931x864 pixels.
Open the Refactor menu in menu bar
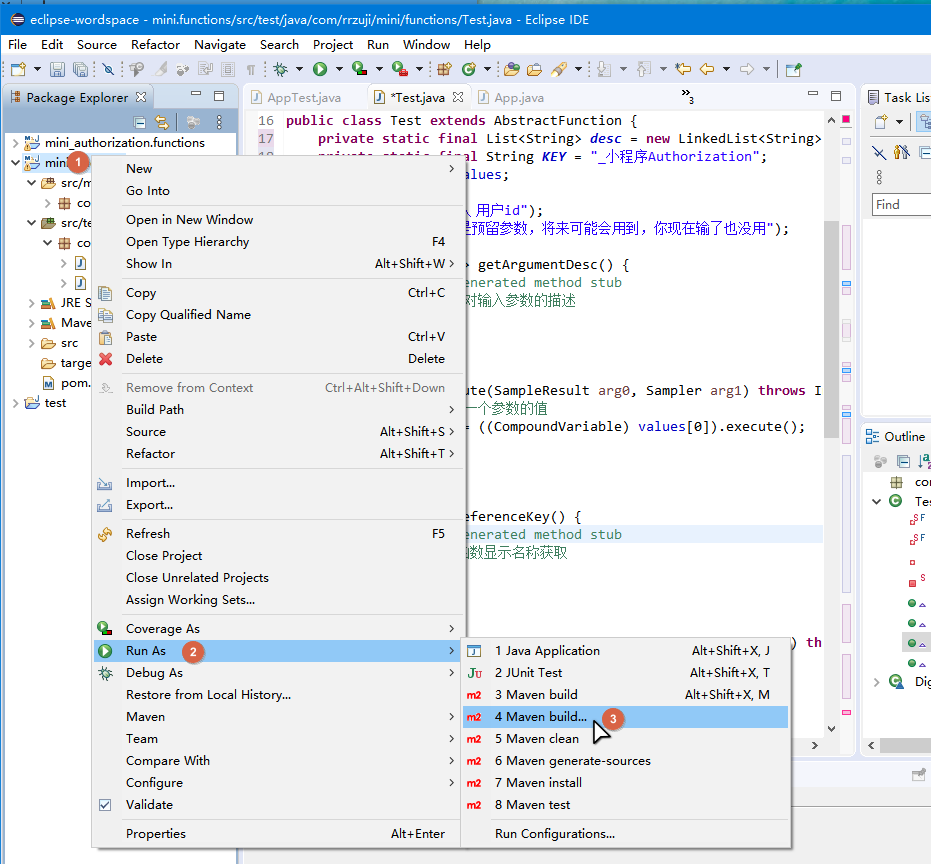(155, 45)
